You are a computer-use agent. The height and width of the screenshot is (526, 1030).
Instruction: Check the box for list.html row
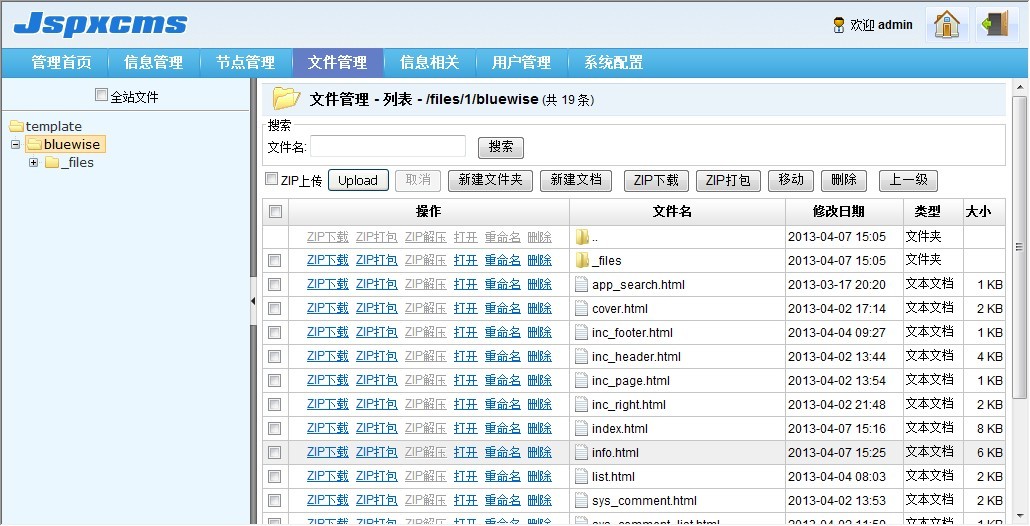coord(275,476)
